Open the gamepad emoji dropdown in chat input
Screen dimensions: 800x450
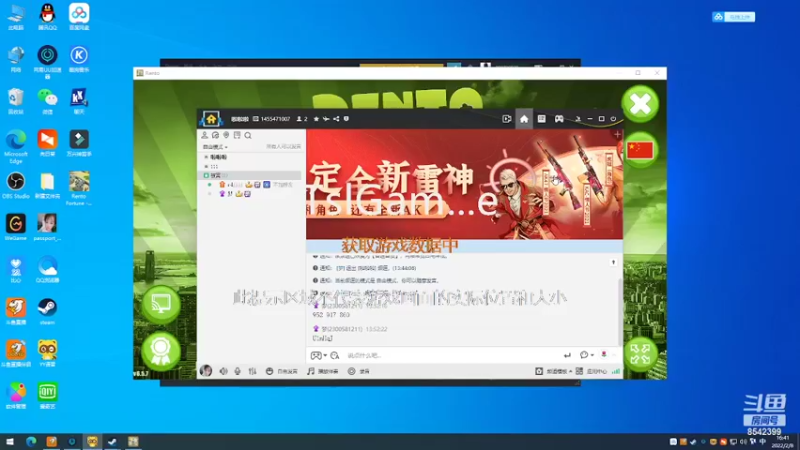coord(318,356)
